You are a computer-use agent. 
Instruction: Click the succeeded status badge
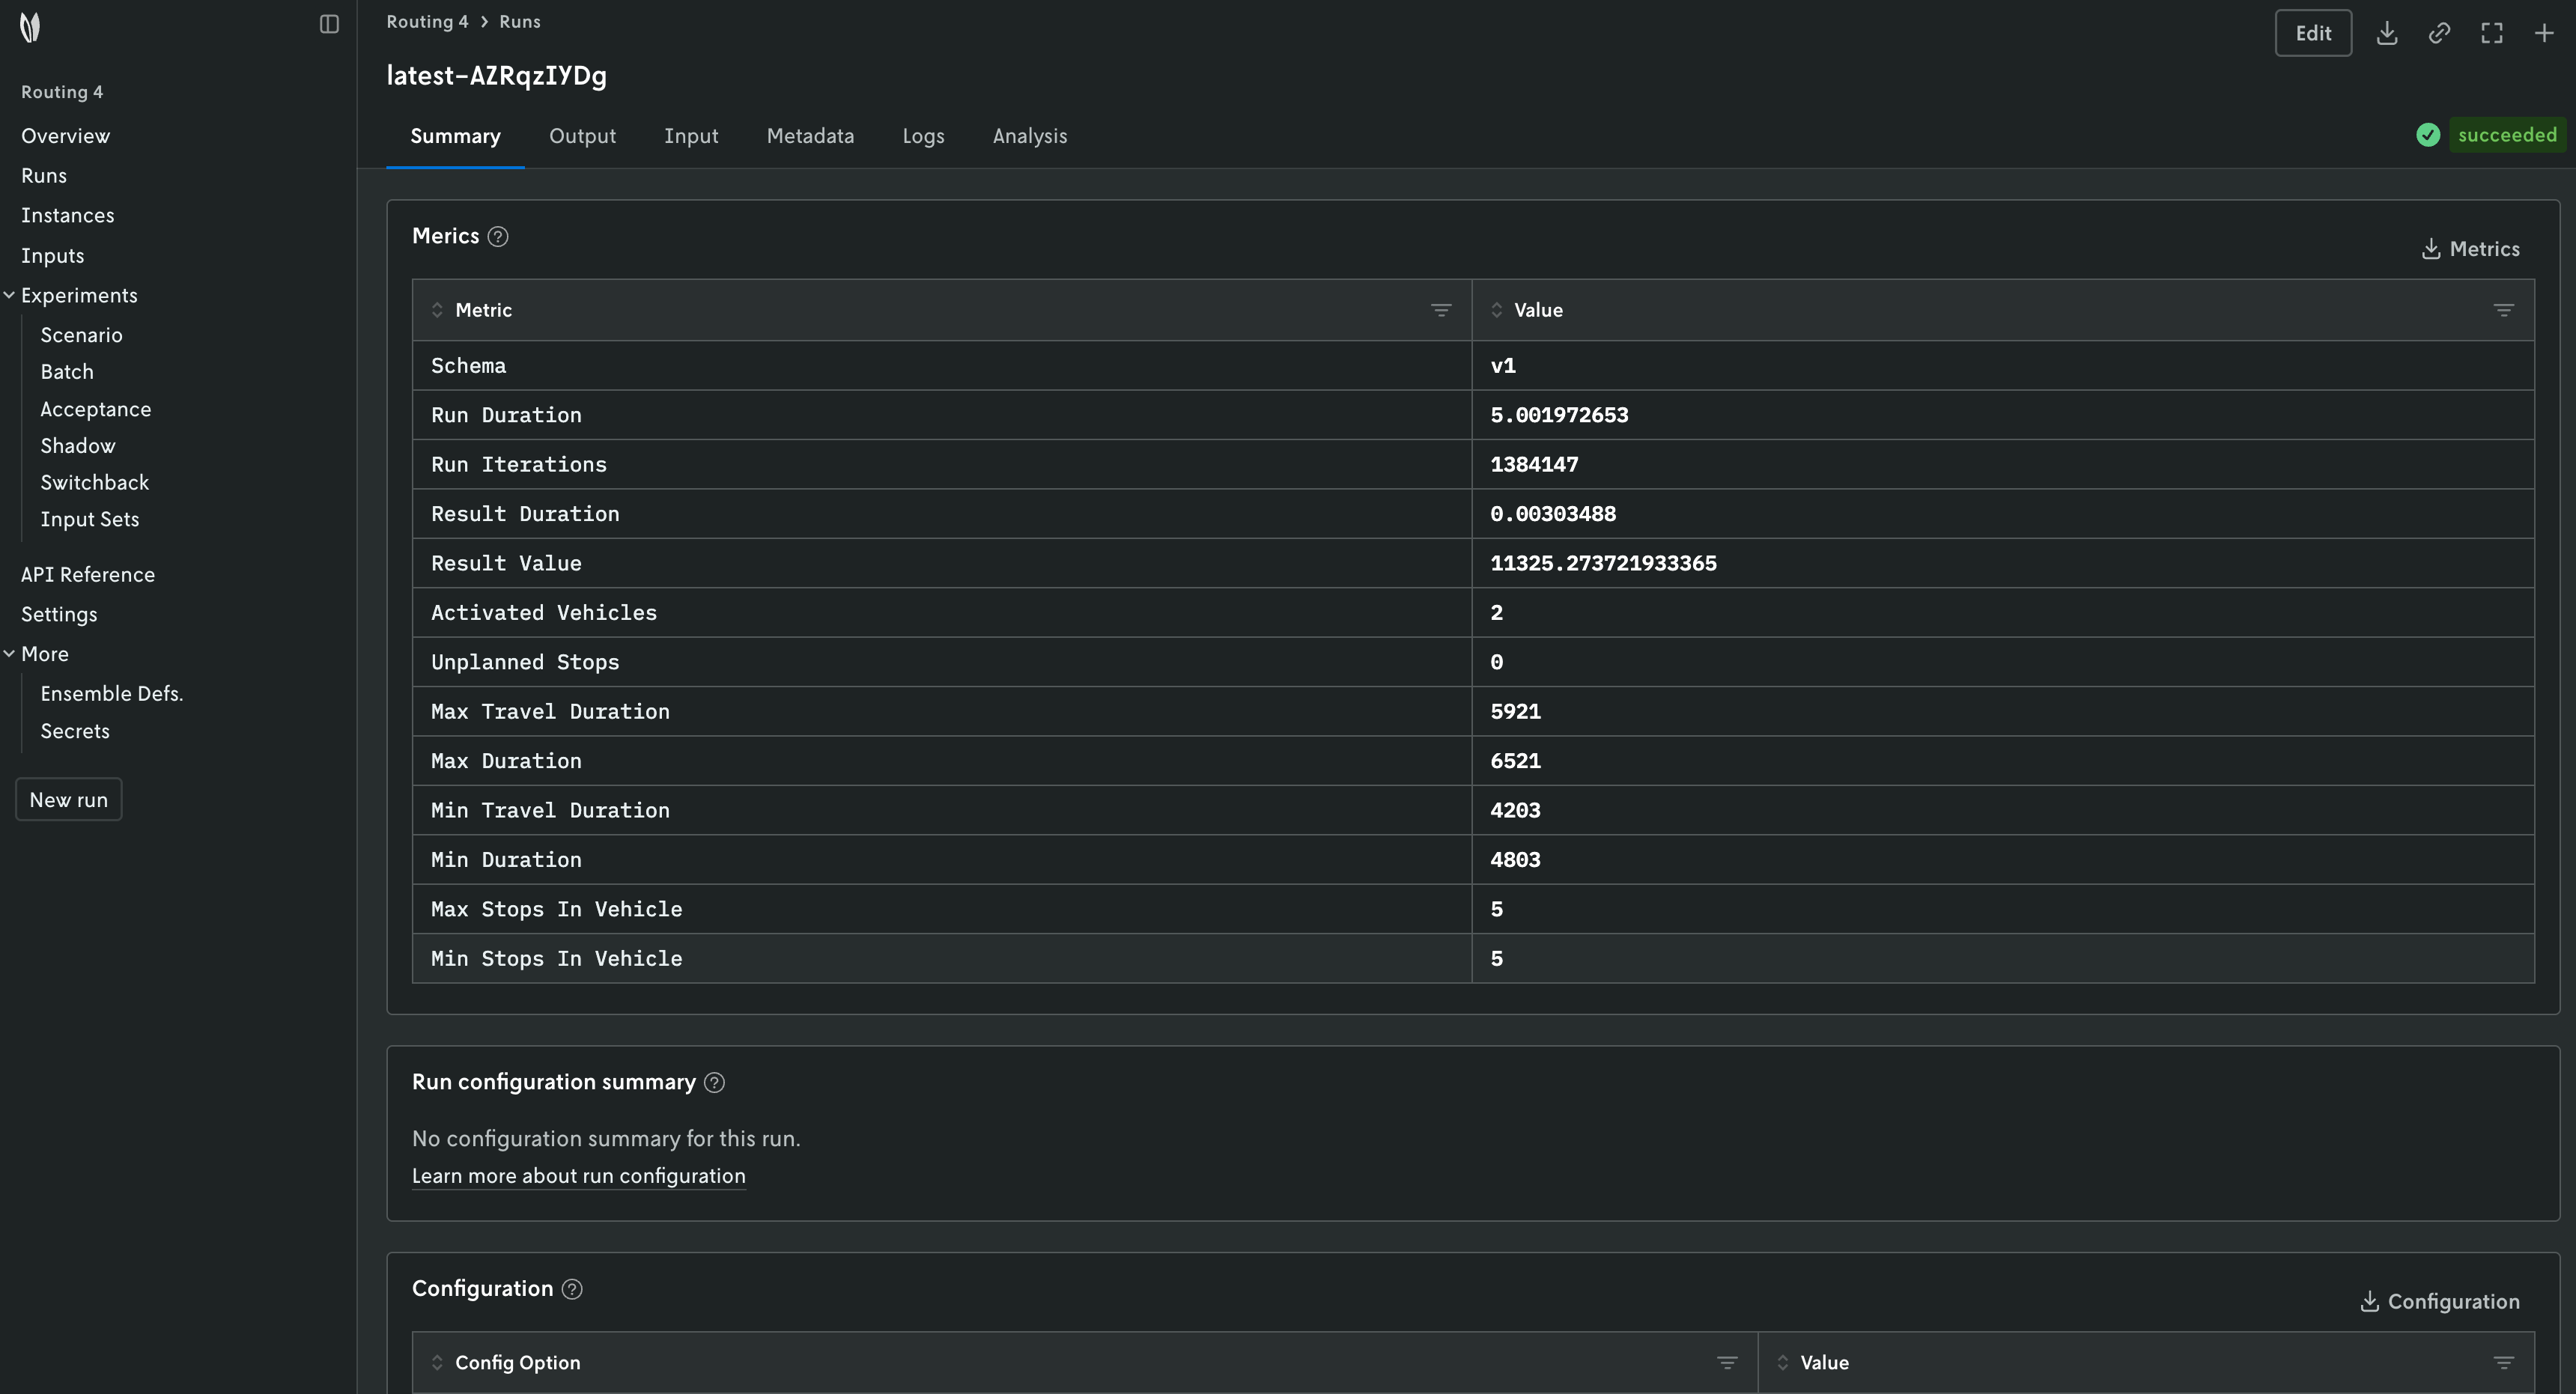coord(2507,135)
